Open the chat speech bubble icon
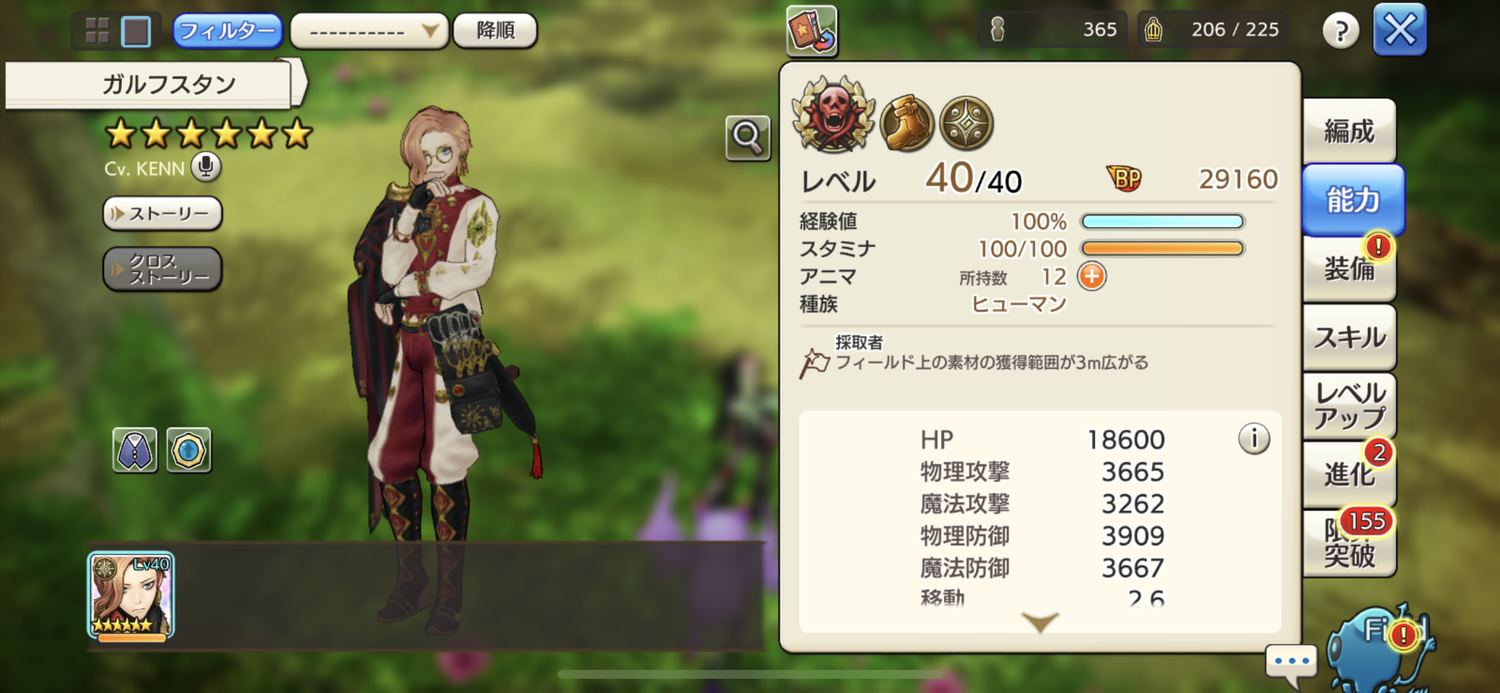 (x=1291, y=662)
